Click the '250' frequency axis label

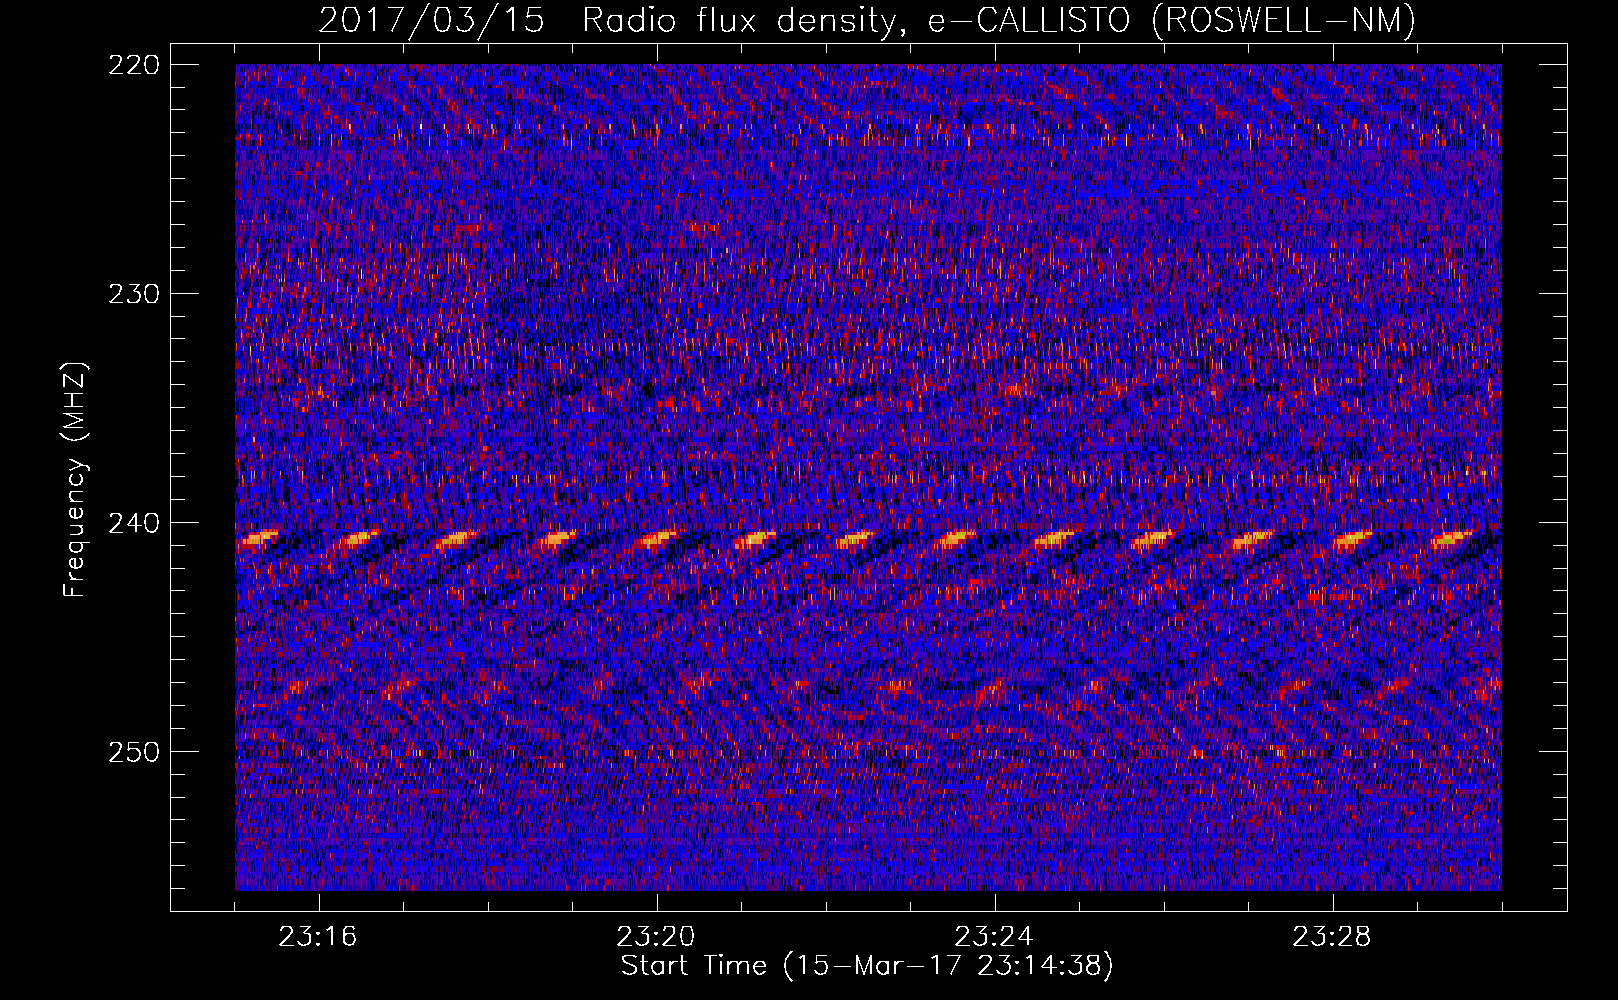[x=133, y=752]
